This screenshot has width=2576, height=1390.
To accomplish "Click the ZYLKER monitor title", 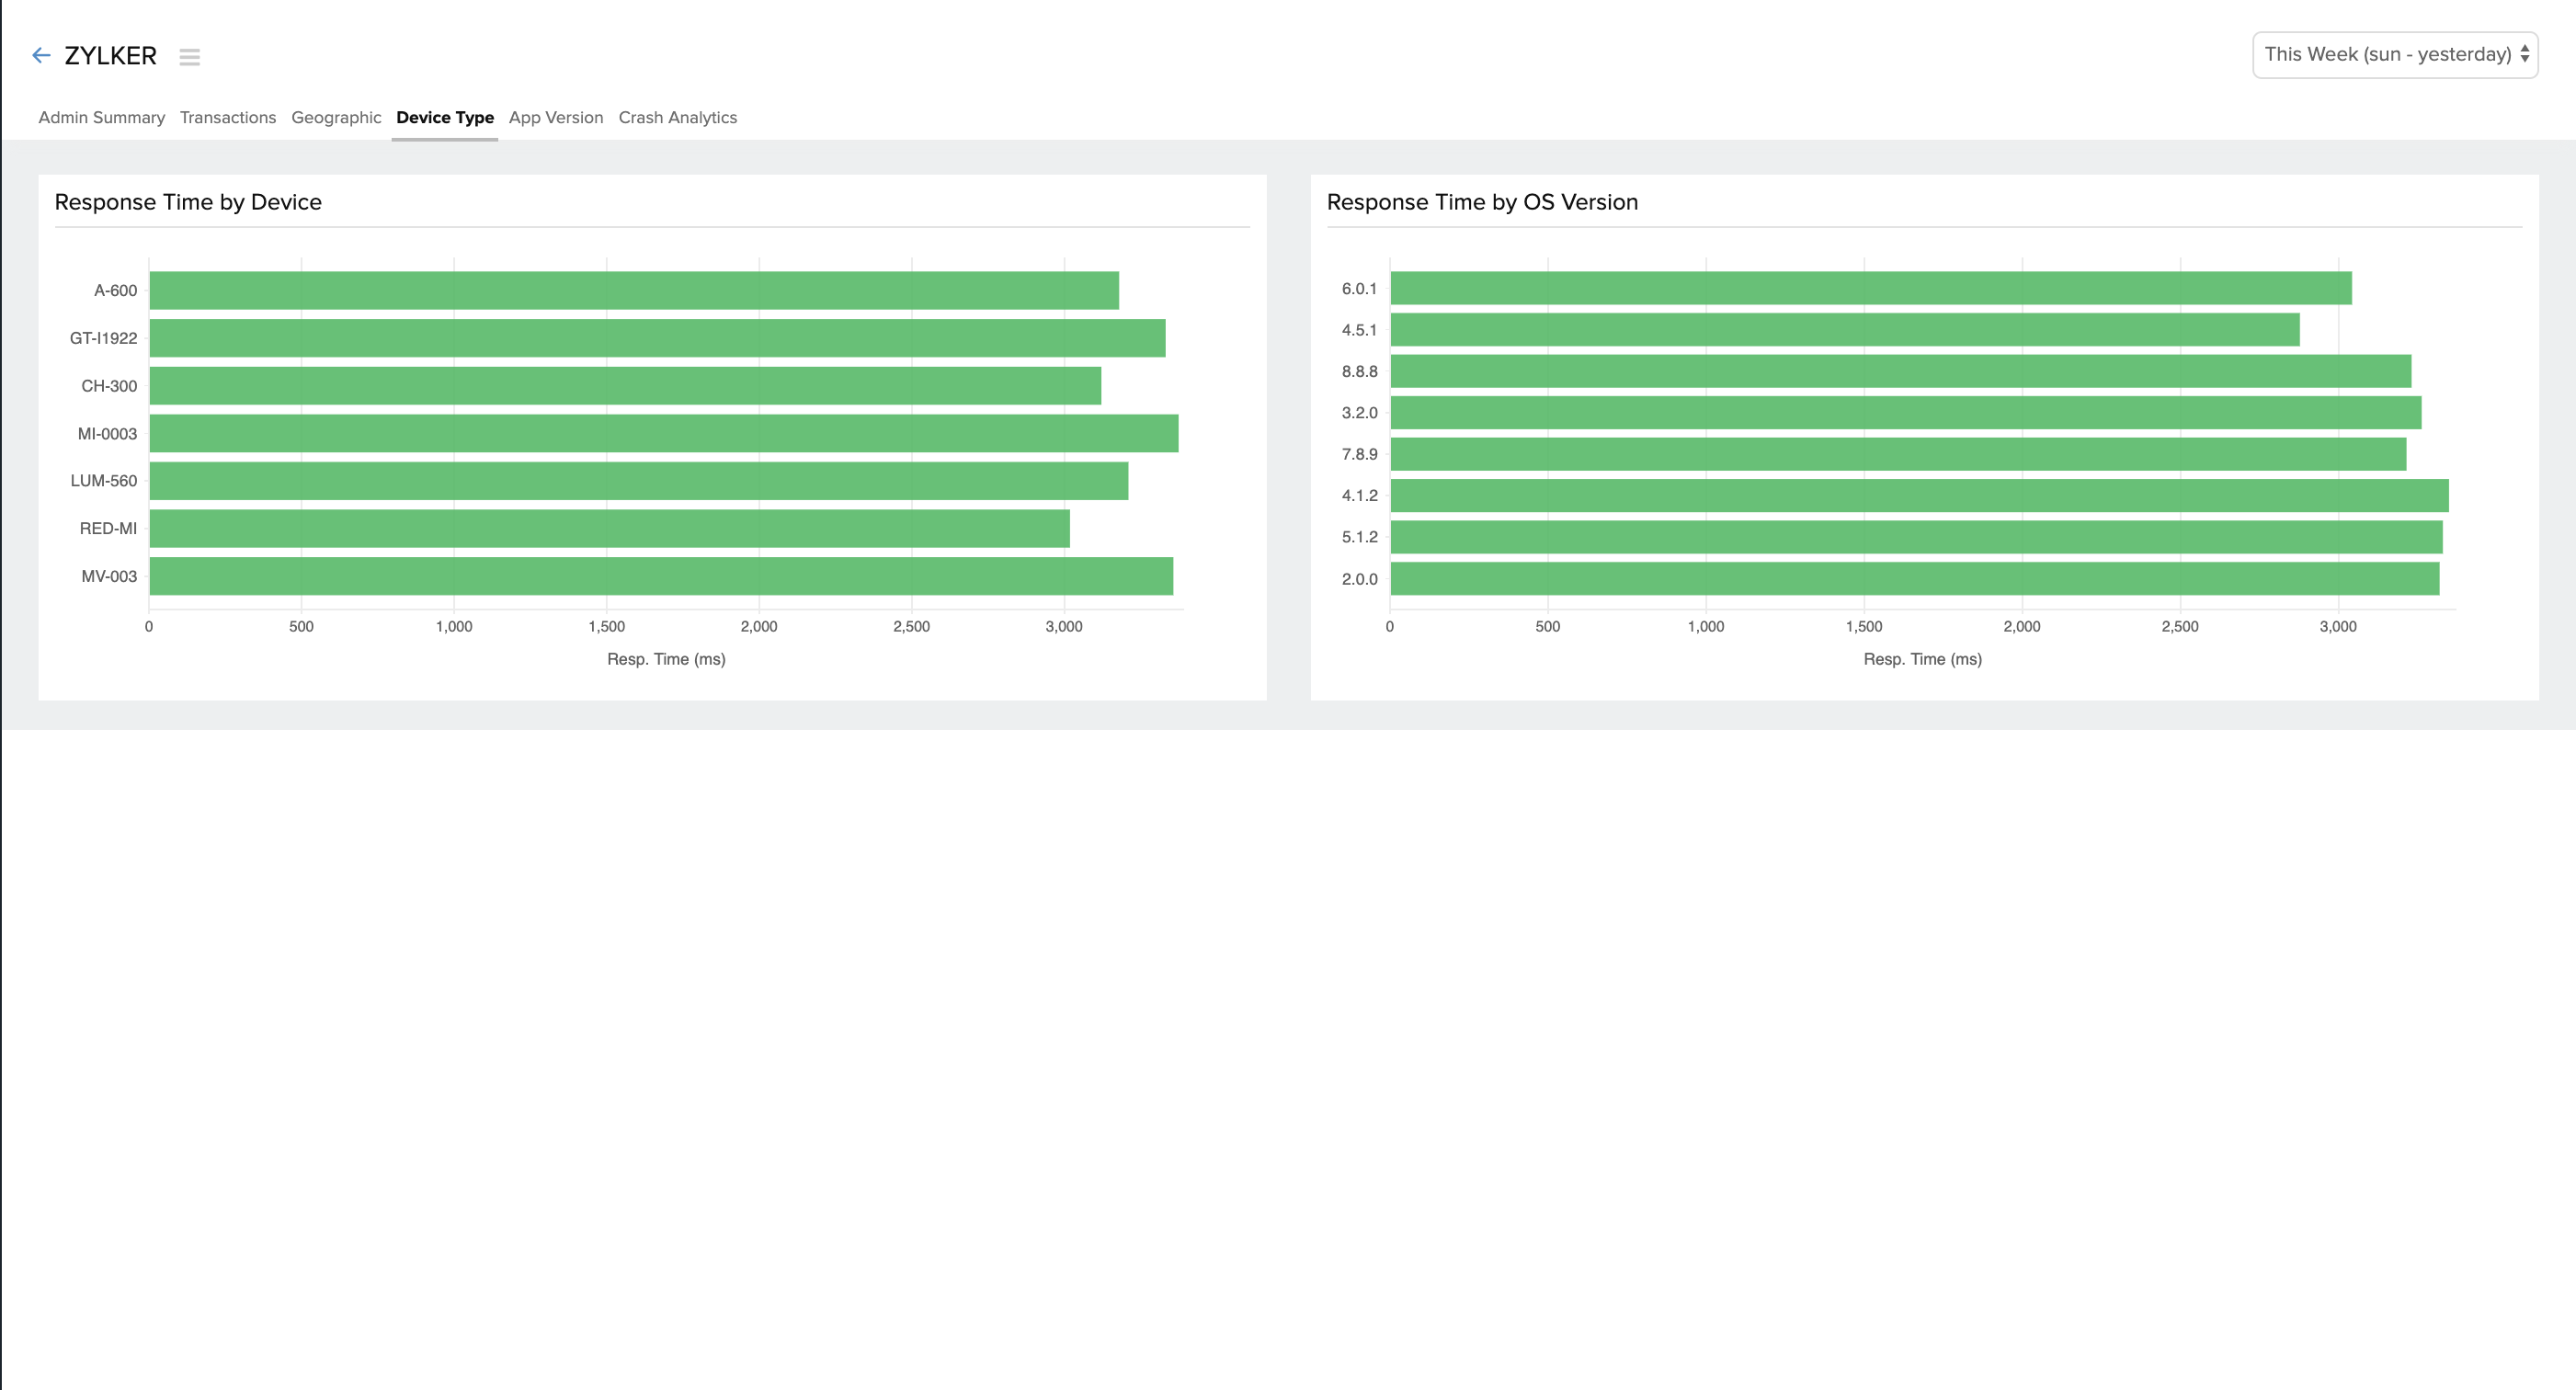I will point(110,55).
